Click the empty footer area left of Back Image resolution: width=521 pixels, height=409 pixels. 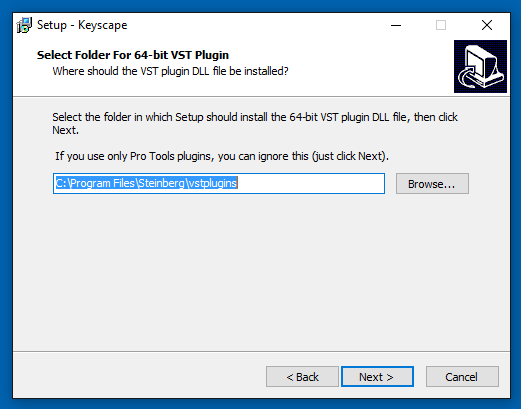click(138, 377)
